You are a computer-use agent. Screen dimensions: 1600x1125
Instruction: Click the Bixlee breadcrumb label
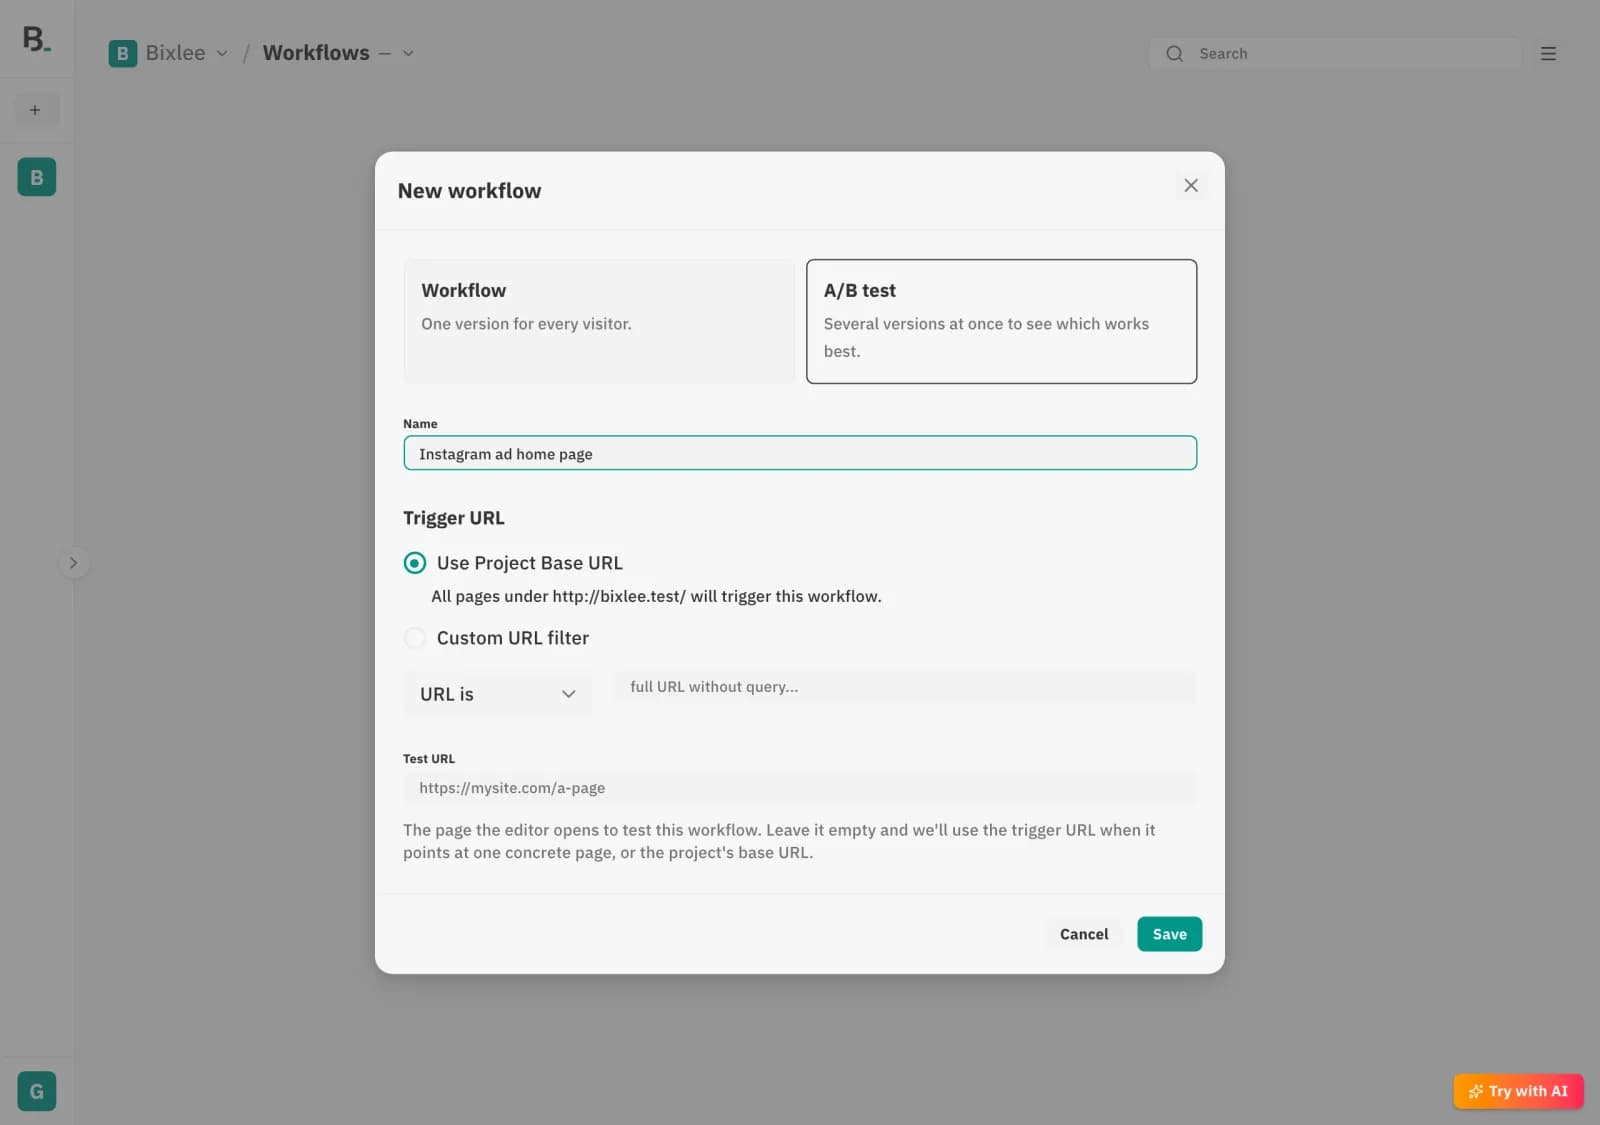(175, 53)
